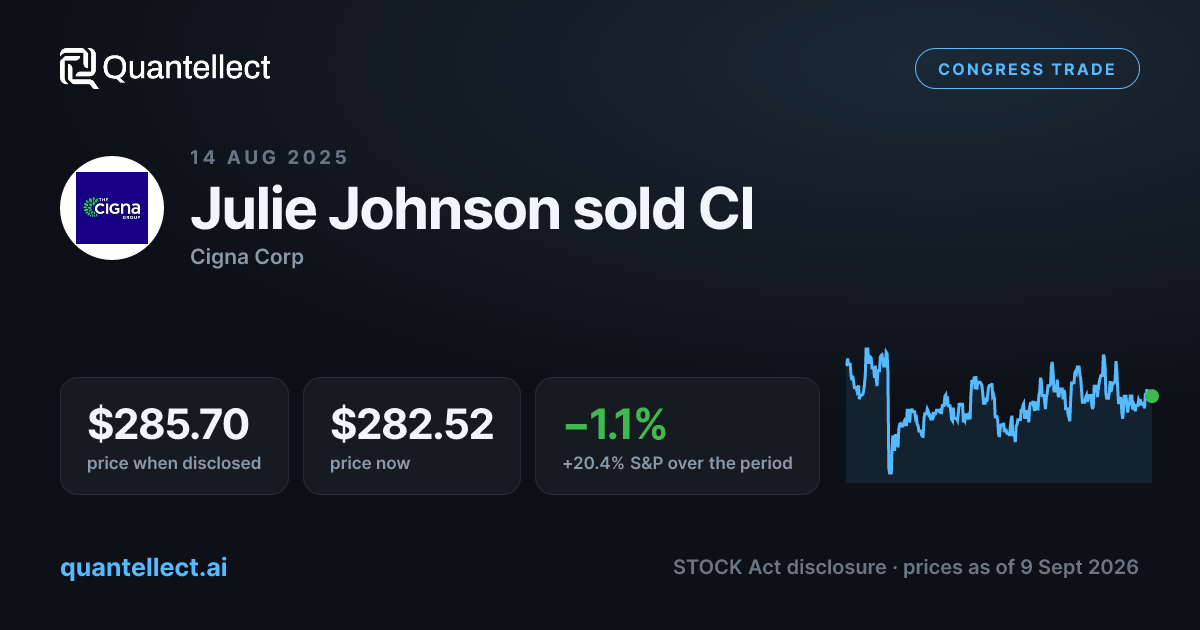Select the $285.70 price when disclosed card
This screenshot has width=1200, height=630.
(x=174, y=436)
